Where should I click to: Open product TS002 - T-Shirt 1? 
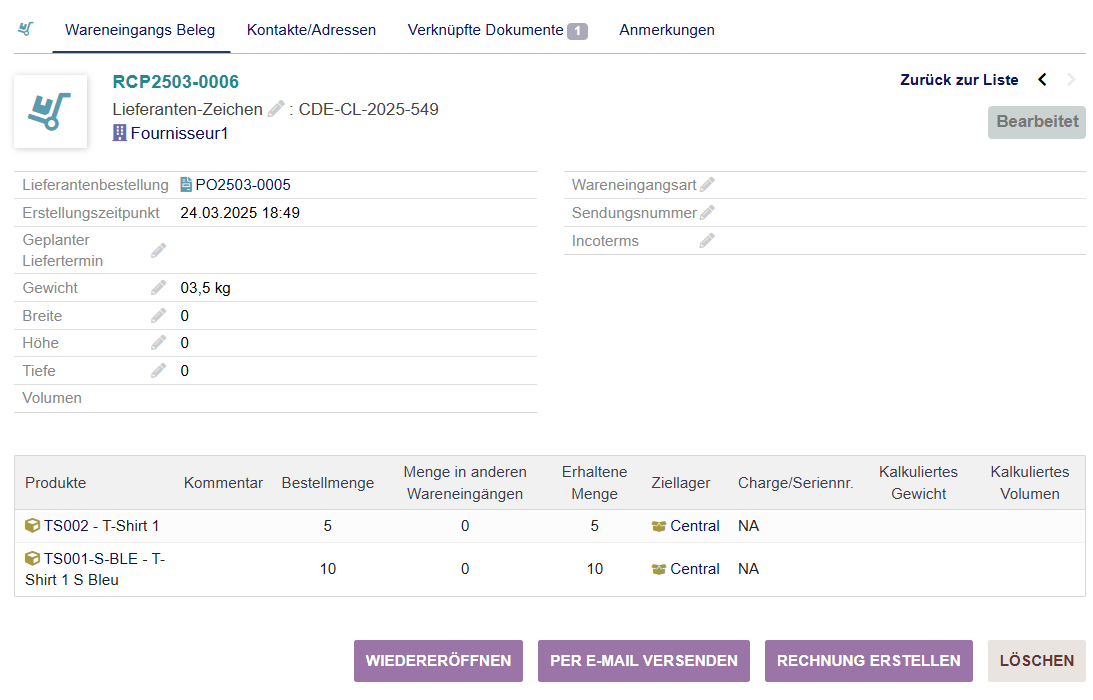point(100,526)
